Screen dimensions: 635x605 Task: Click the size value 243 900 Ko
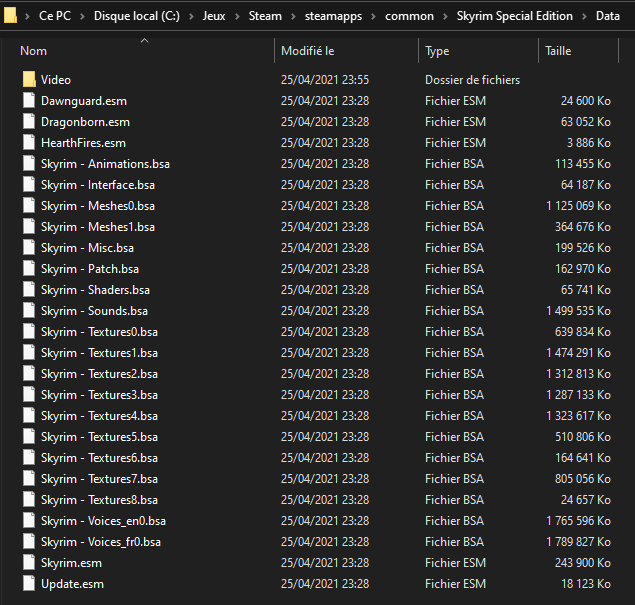[583, 563]
